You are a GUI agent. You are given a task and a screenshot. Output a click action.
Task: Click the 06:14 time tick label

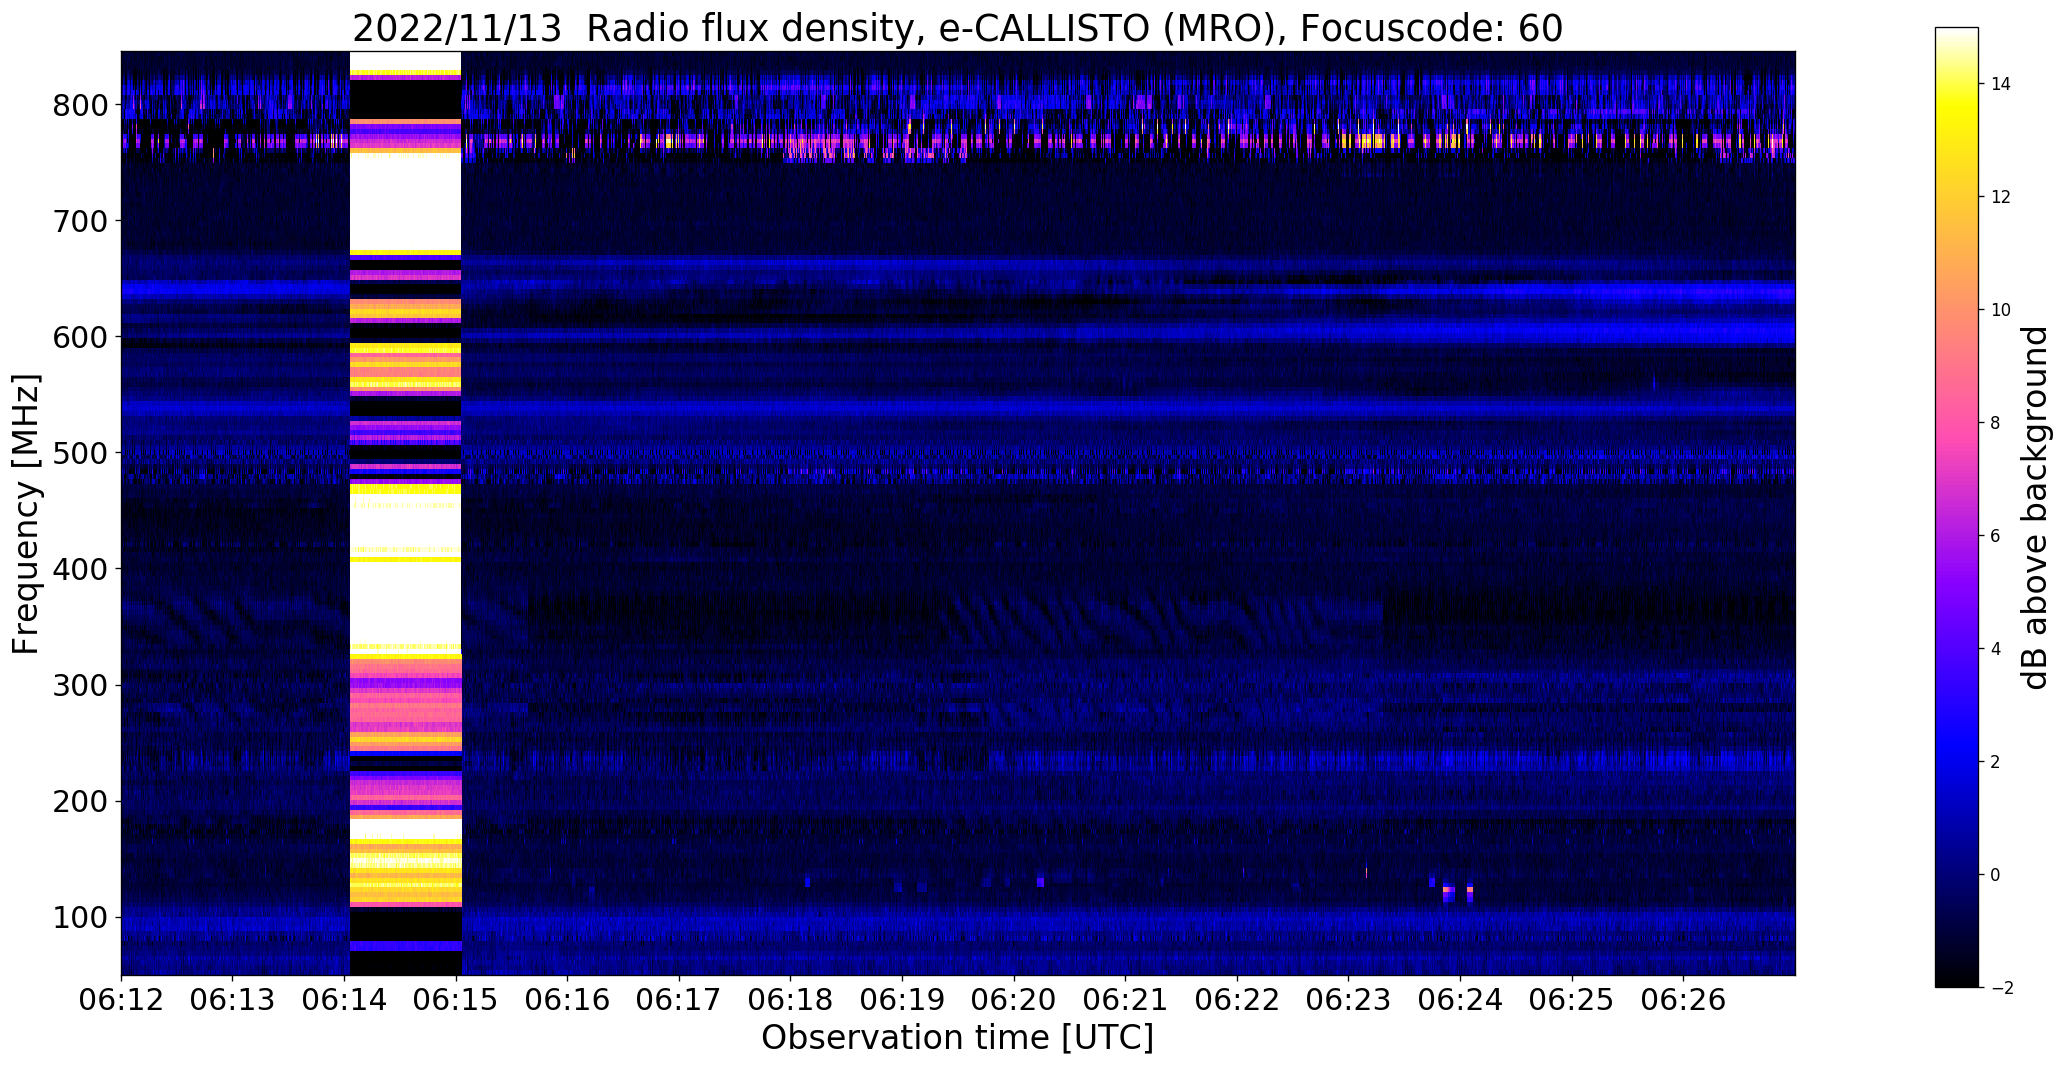(345, 999)
